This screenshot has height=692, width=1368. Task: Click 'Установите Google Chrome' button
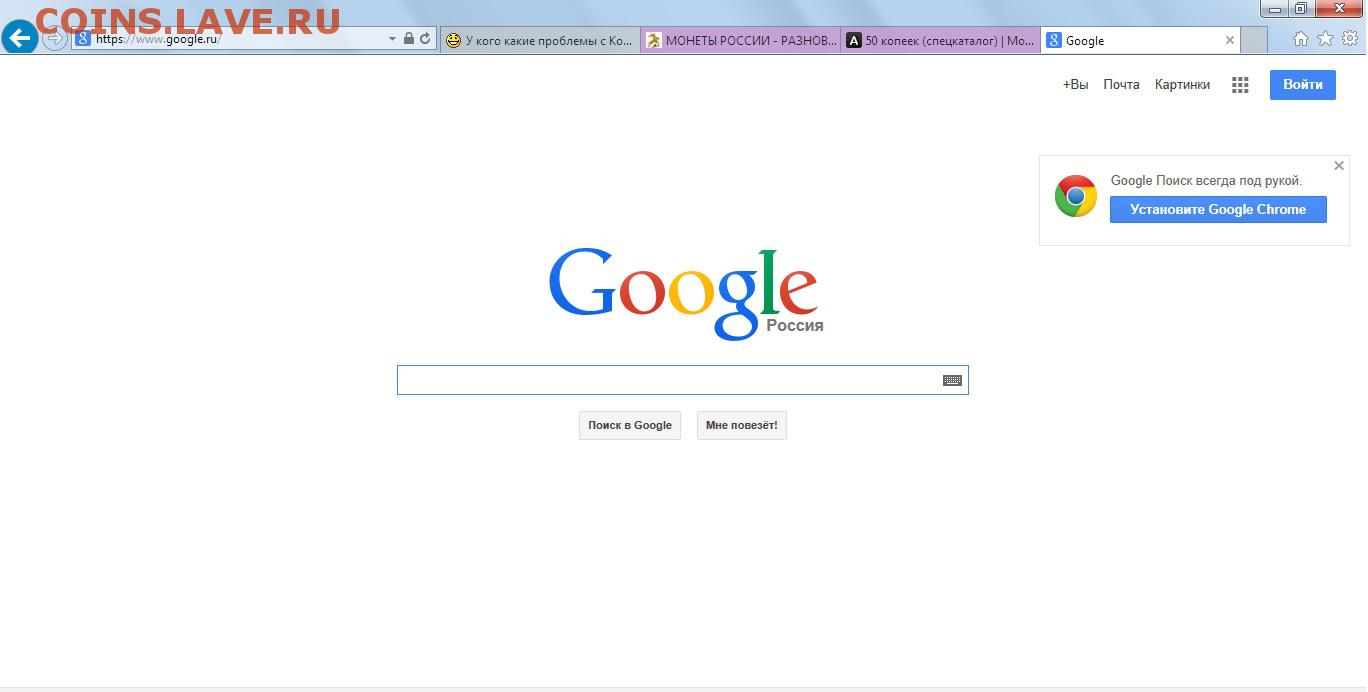tap(1218, 209)
